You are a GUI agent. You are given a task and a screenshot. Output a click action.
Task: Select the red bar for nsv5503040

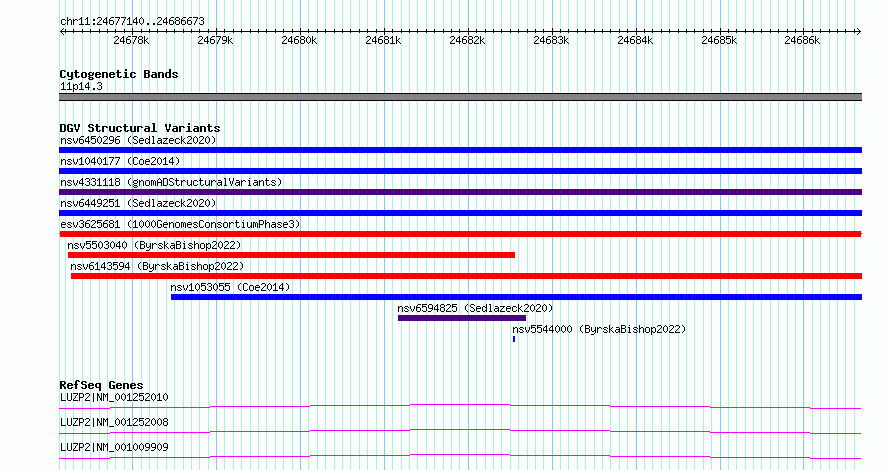(x=291, y=255)
